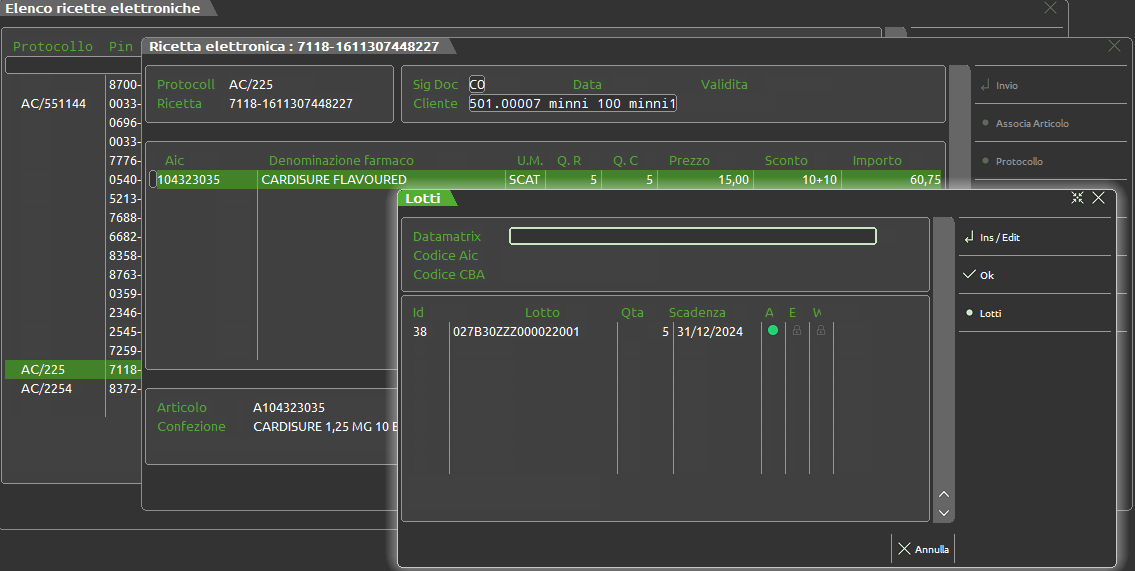Image resolution: width=1135 pixels, height=571 pixels.
Task: Close the Lotti dialog with X
Action: (1098, 198)
